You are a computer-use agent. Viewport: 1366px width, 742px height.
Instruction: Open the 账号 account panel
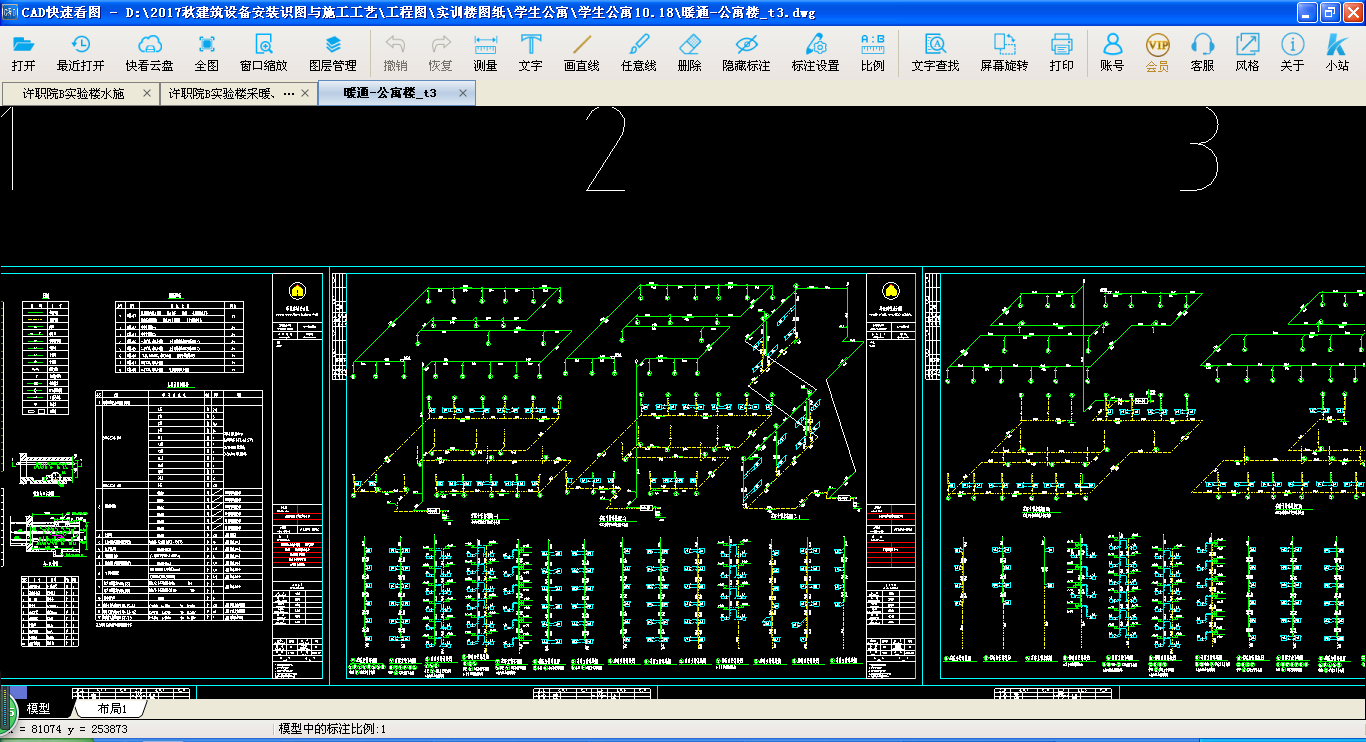[1112, 53]
